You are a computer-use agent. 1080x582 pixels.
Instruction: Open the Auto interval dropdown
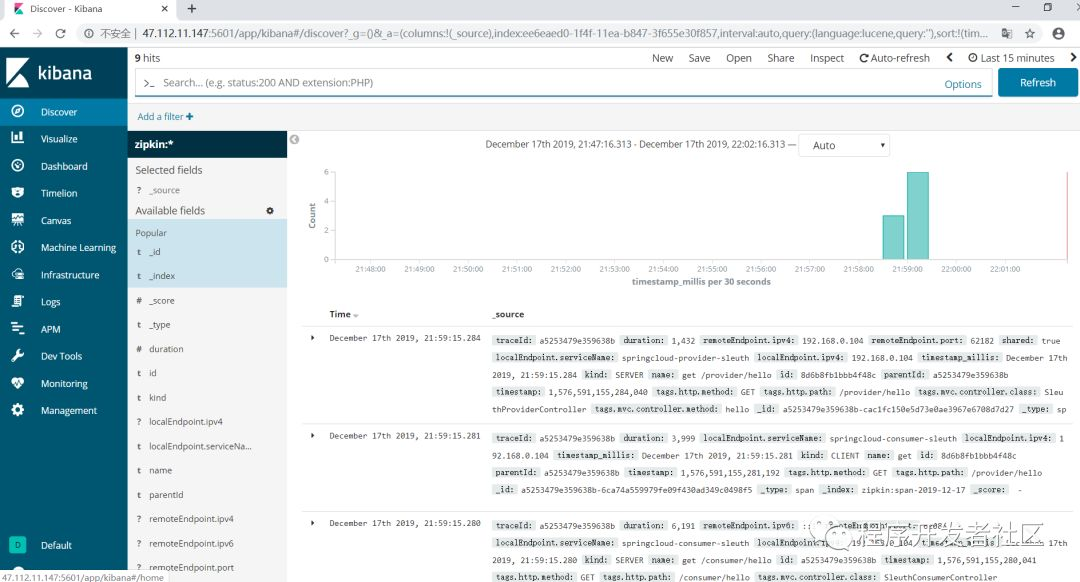coord(844,145)
